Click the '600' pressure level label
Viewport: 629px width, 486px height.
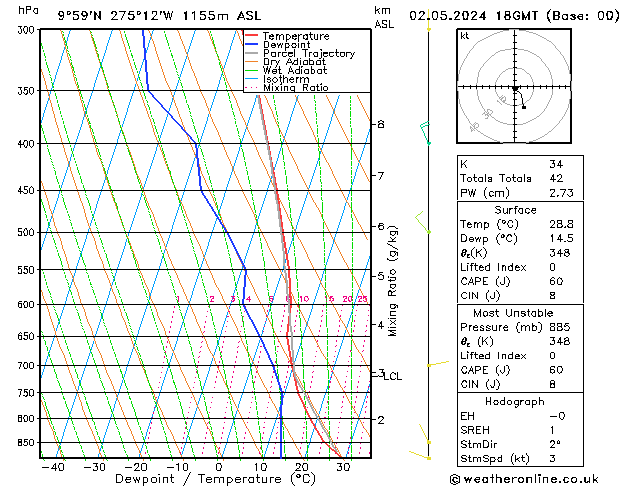tap(28, 305)
